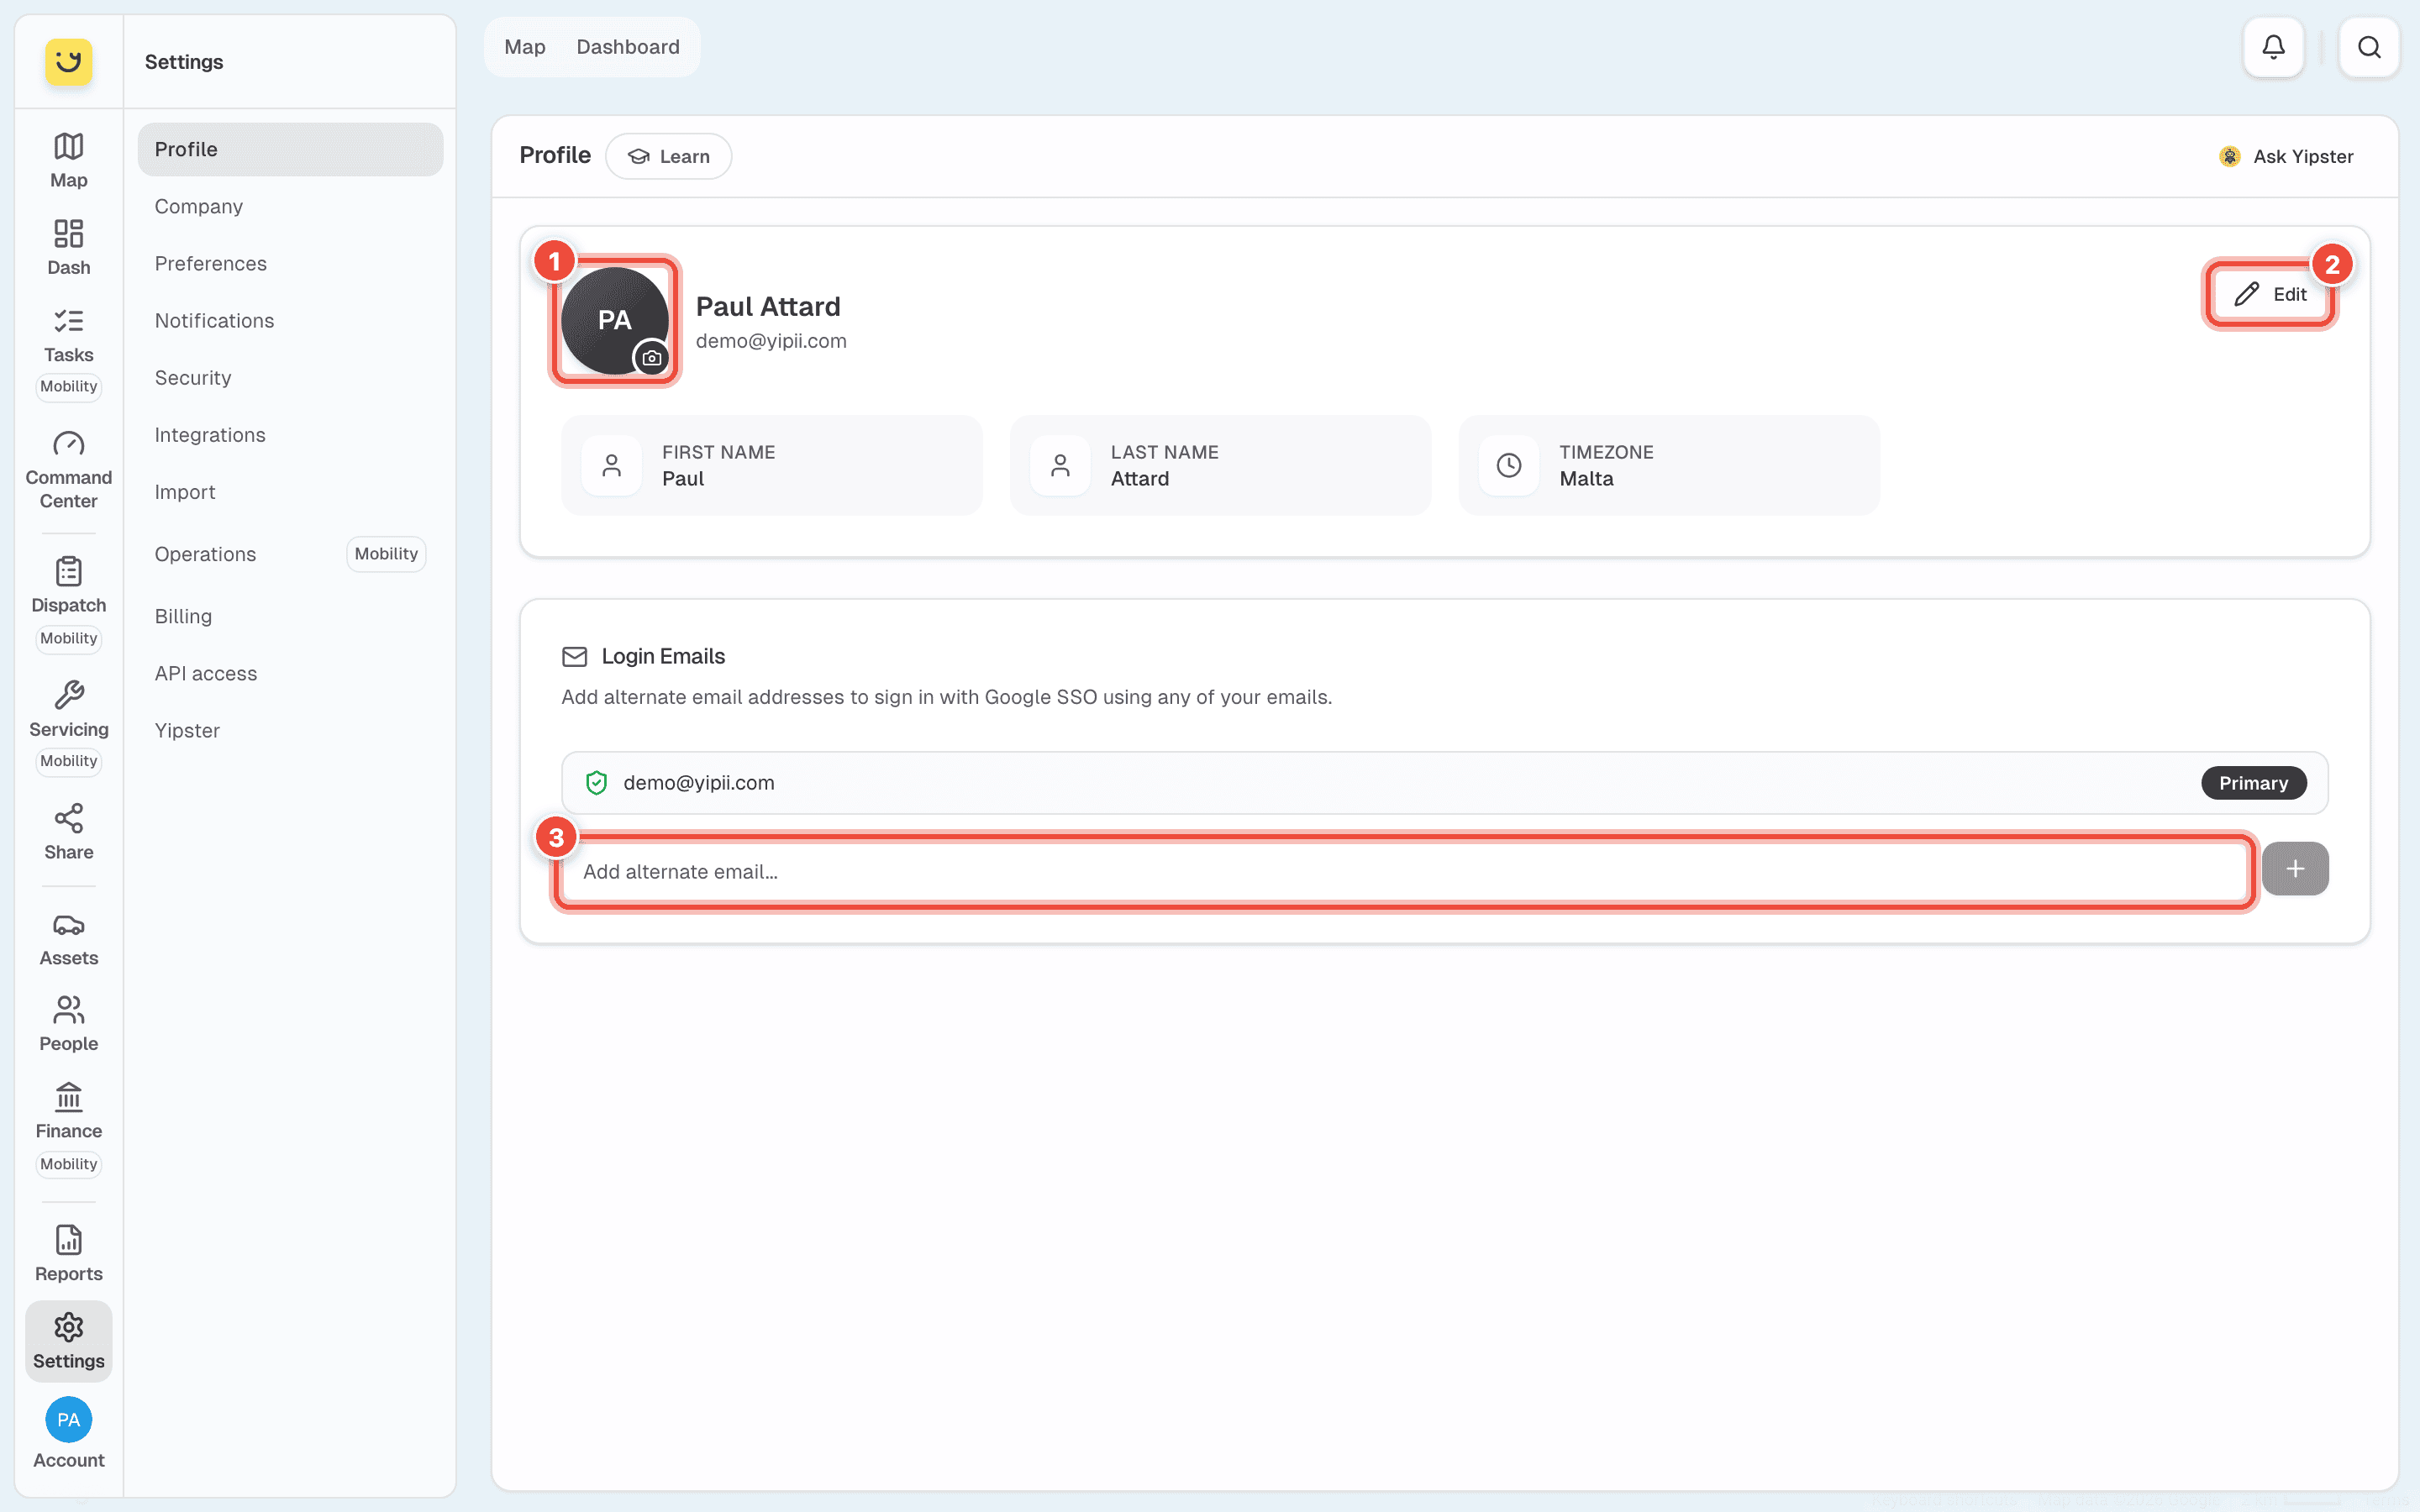Click the camera icon on profile avatar
Image resolution: width=2420 pixels, height=1512 pixels.
(652, 357)
